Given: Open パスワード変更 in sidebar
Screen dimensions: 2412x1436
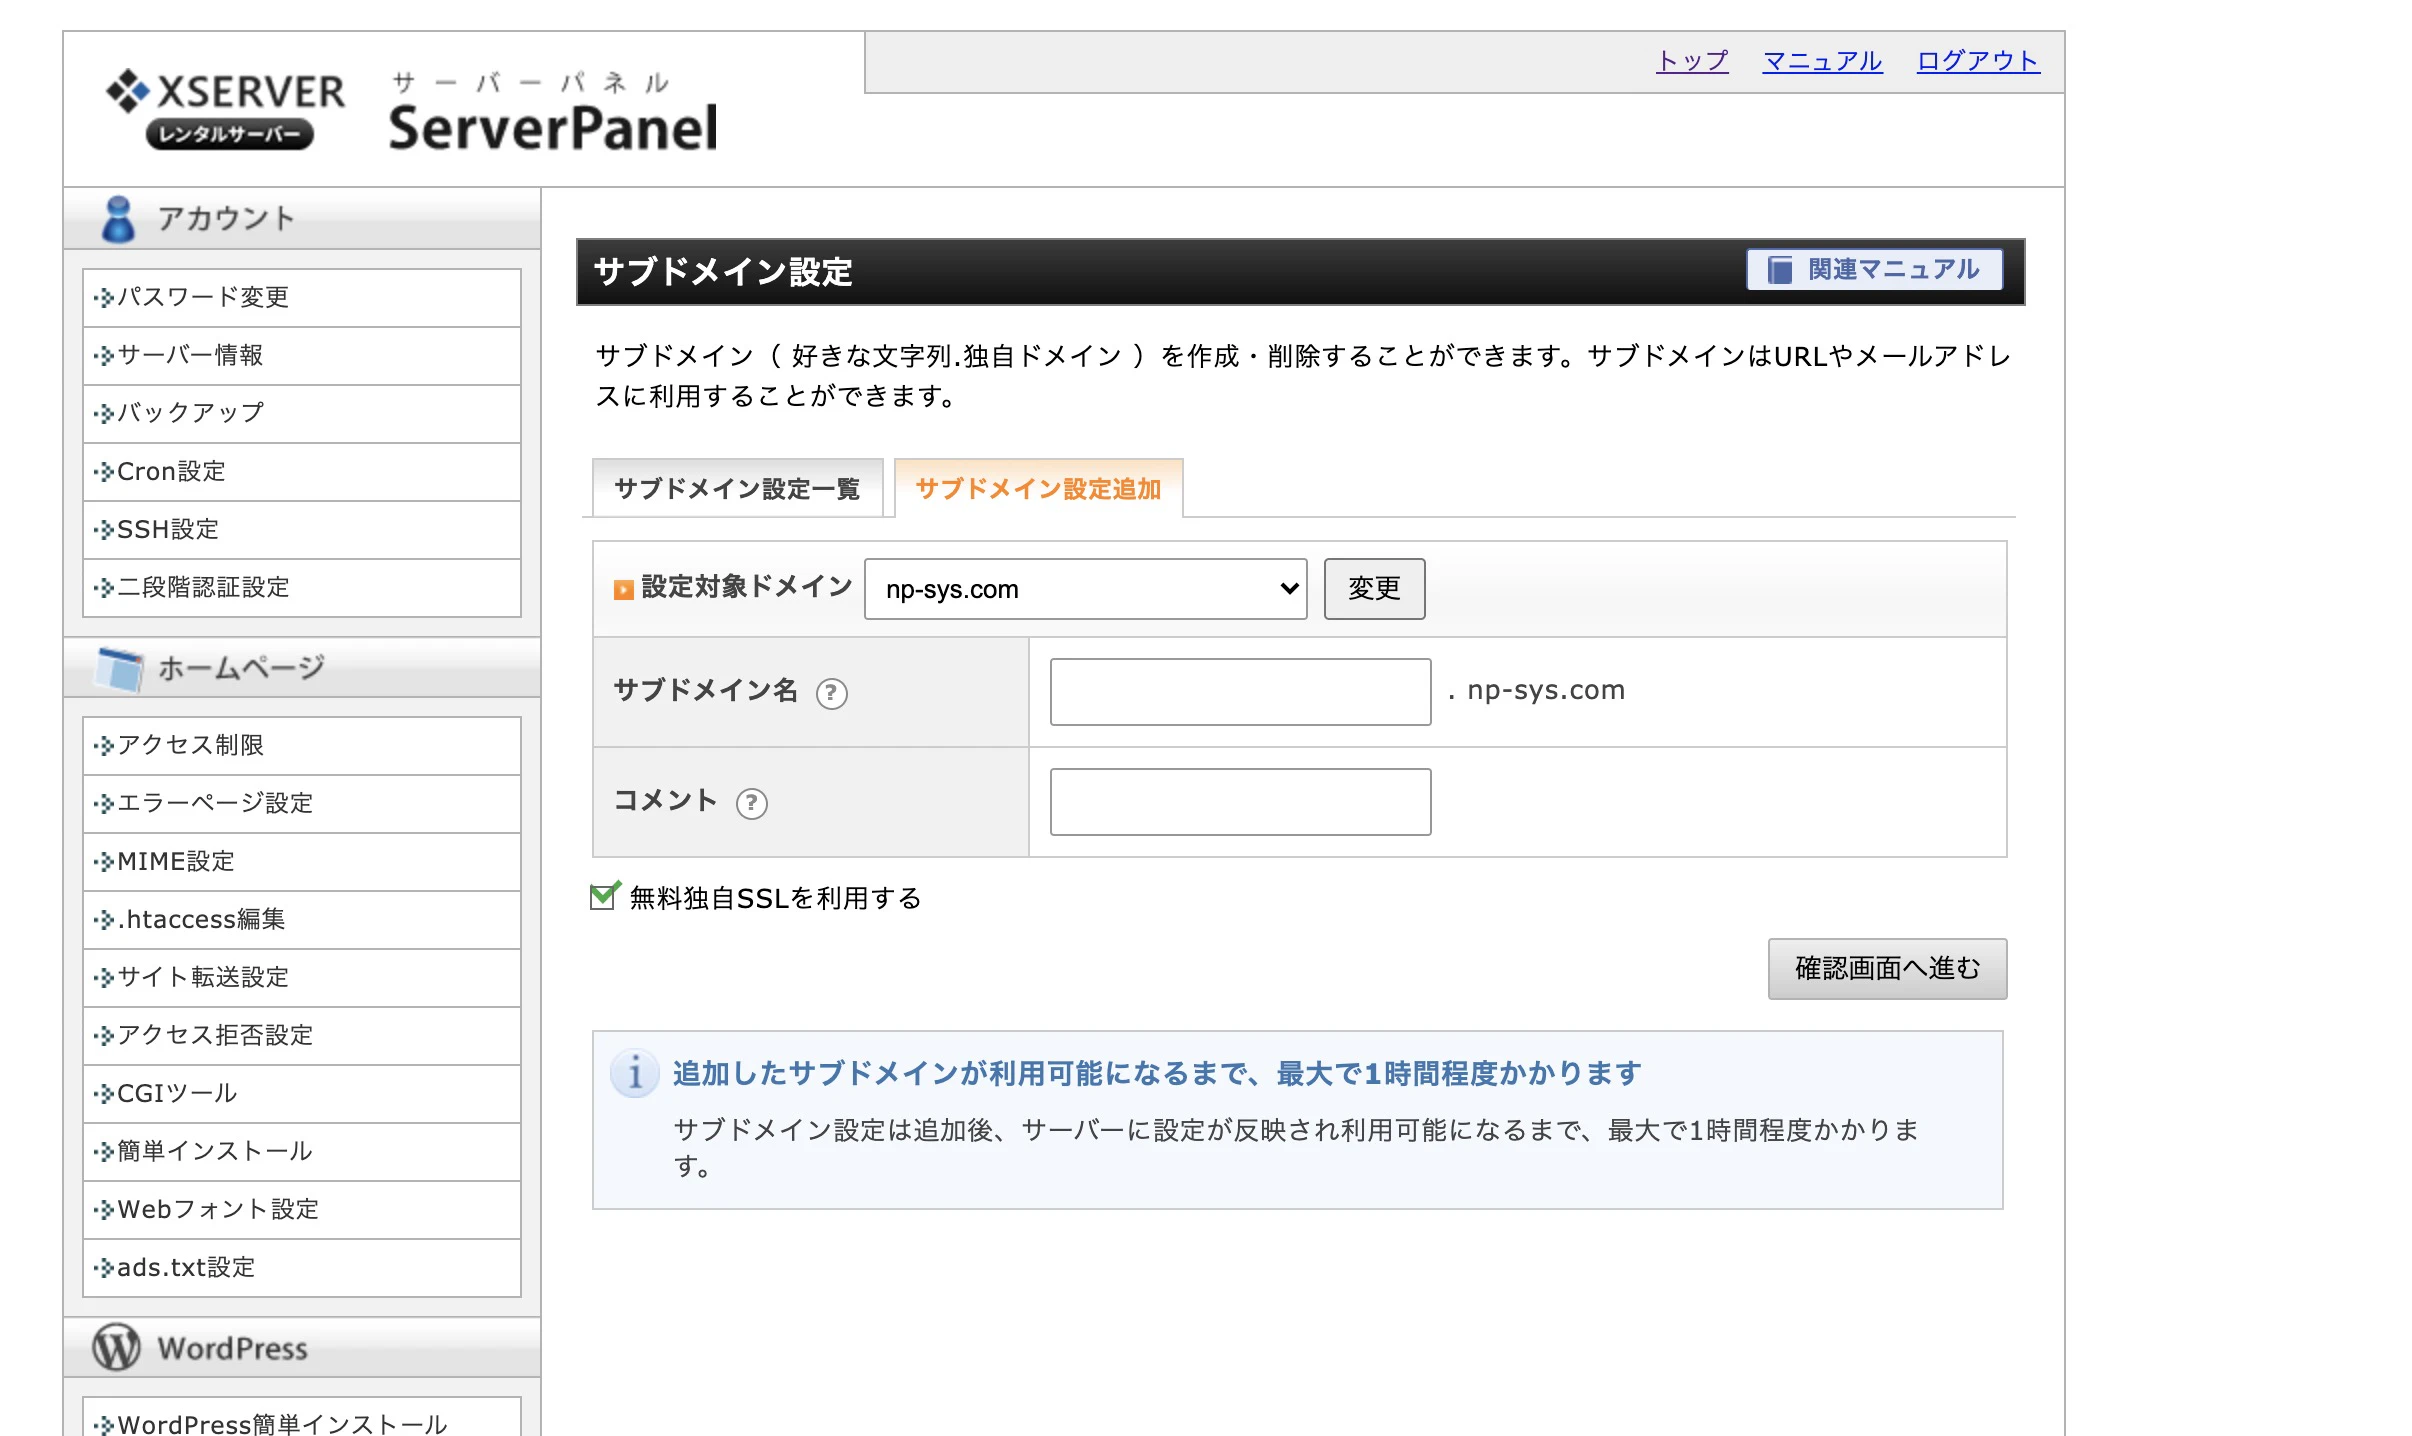Looking at the screenshot, I should click(302, 298).
